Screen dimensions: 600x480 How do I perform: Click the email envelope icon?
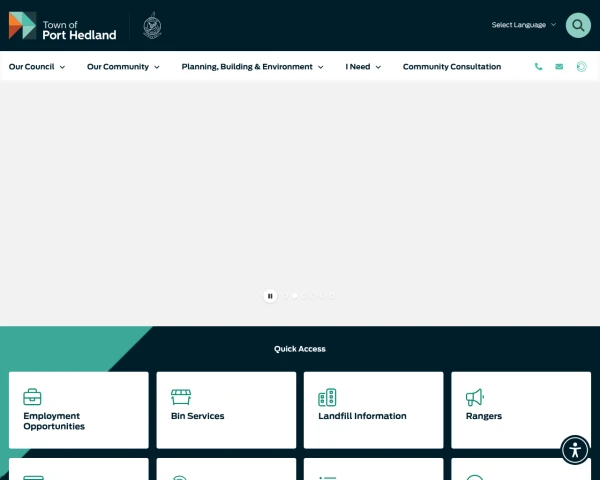point(559,67)
